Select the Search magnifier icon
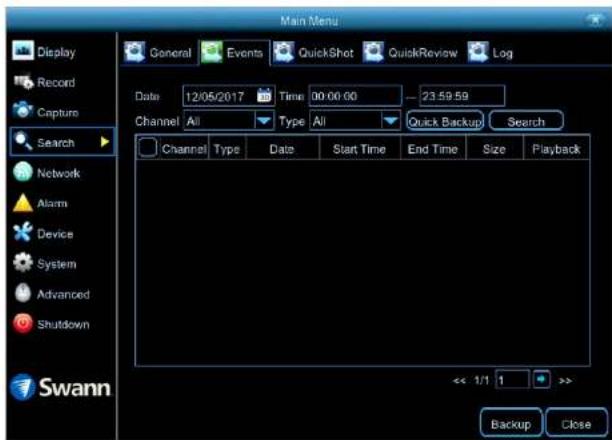612x440 pixels. pyautogui.click(x=23, y=141)
